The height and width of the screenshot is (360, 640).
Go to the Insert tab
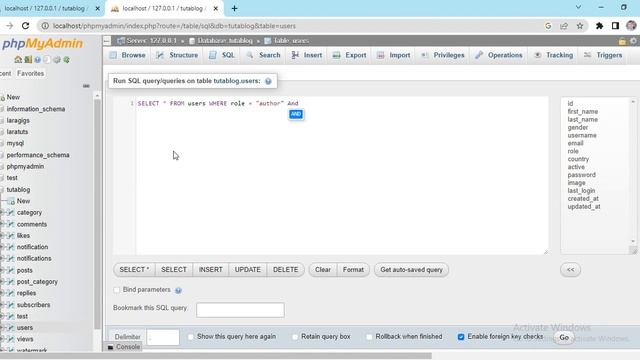click(307, 55)
